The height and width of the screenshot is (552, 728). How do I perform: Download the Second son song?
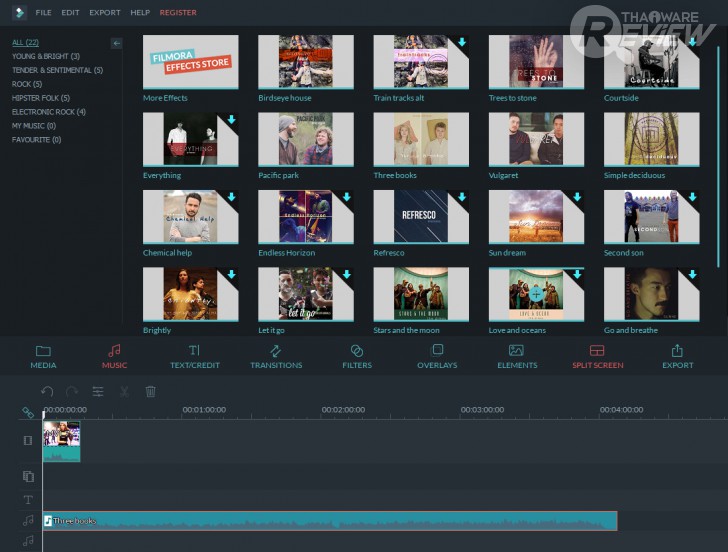pos(692,197)
